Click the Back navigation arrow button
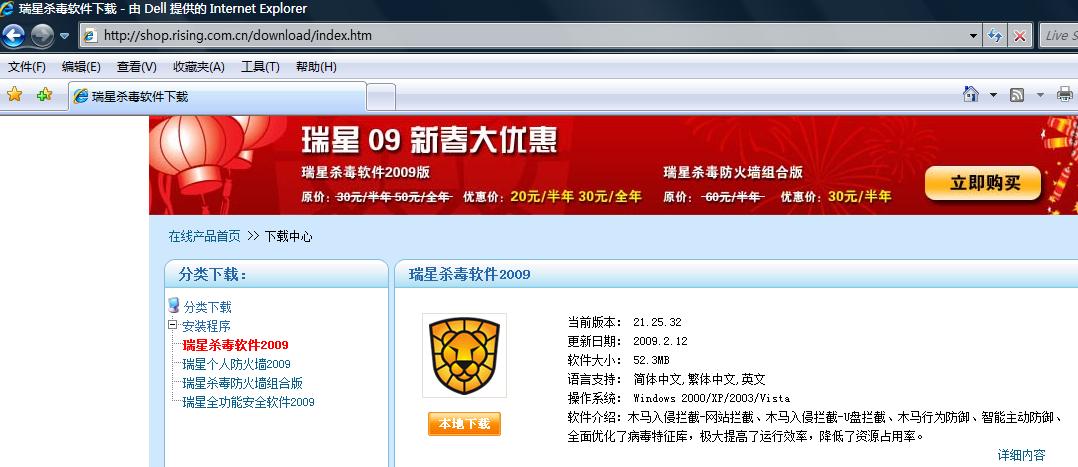 click(13, 35)
